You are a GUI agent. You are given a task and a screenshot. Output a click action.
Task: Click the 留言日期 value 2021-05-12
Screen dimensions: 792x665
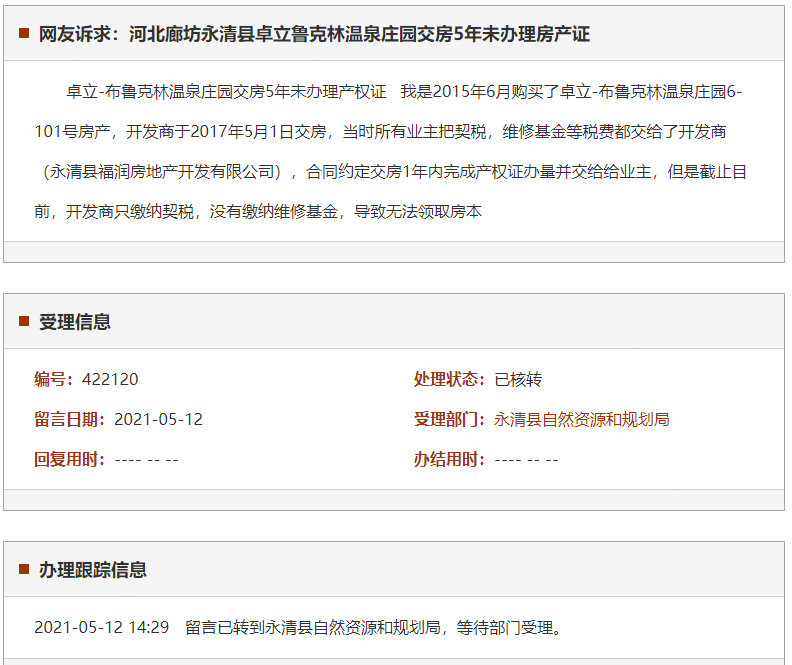(158, 419)
